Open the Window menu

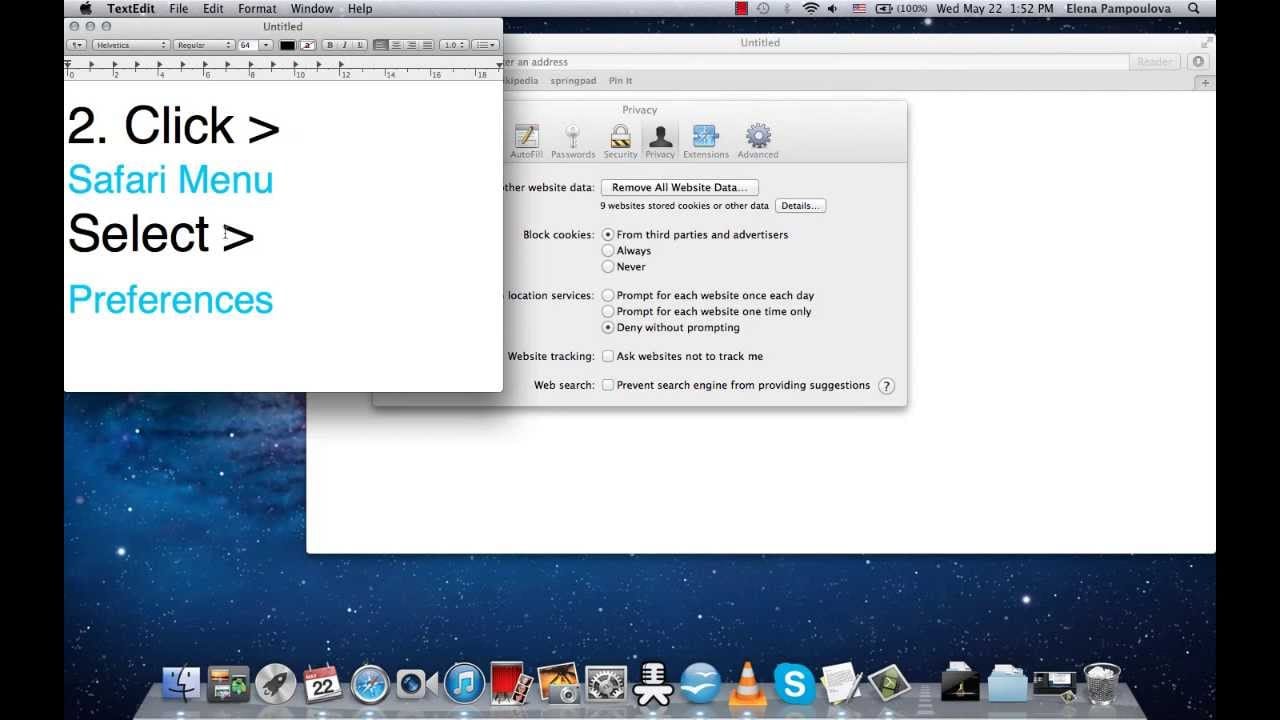(312, 8)
